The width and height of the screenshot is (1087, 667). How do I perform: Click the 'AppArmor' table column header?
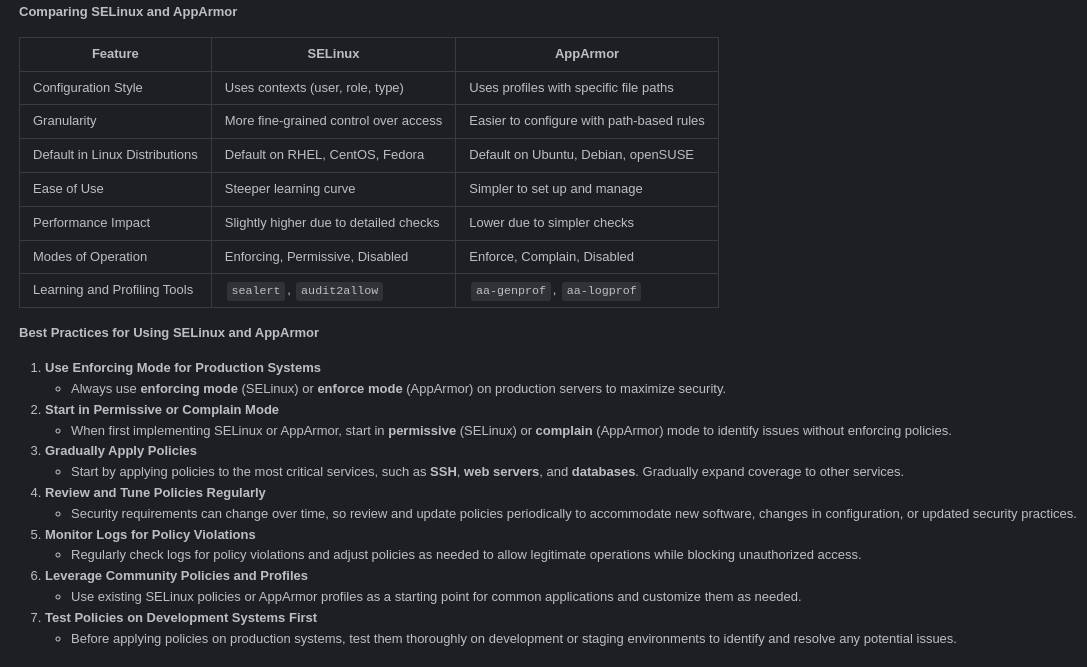(587, 54)
